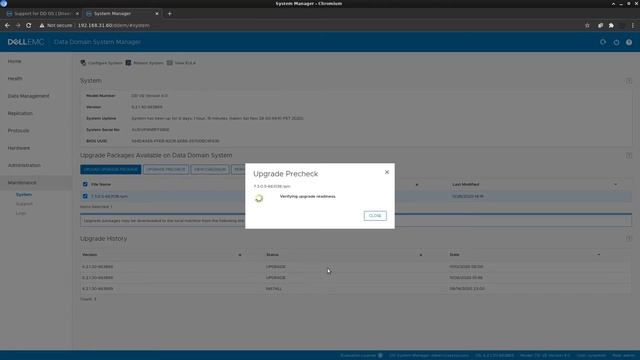Viewport: 640px width, 360px height.
Task: Click the help icon of System panel
Action: [629, 81]
